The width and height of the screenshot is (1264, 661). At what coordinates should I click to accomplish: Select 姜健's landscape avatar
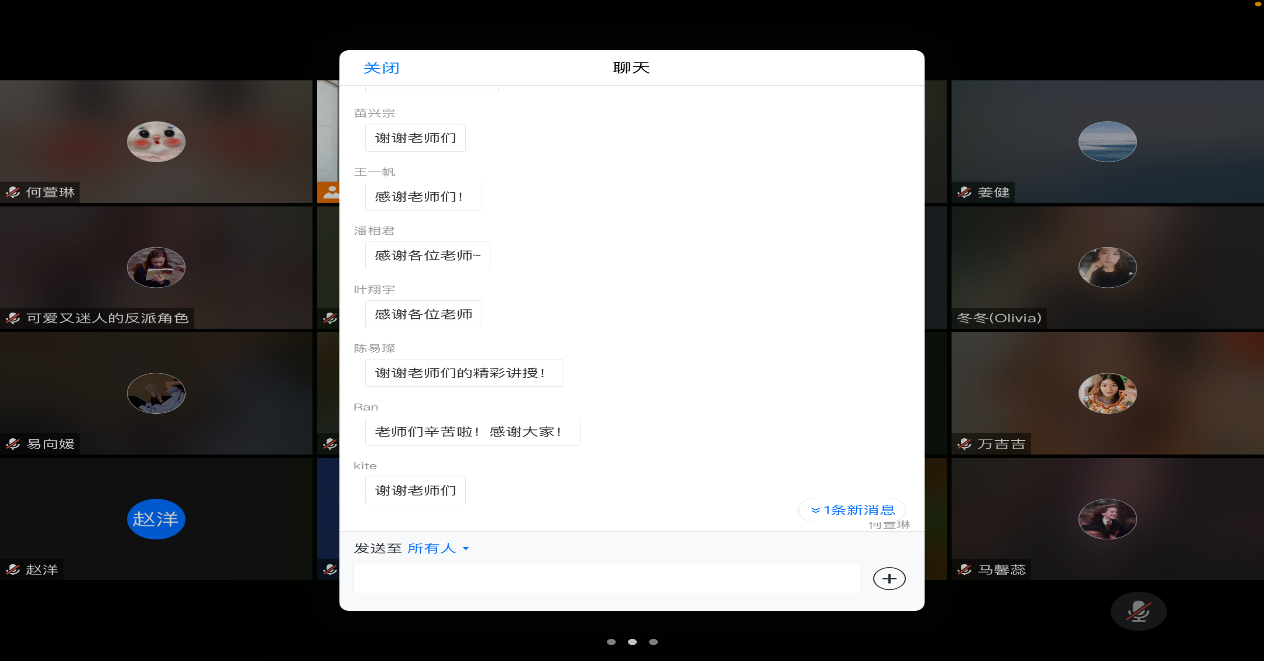point(1107,141)
